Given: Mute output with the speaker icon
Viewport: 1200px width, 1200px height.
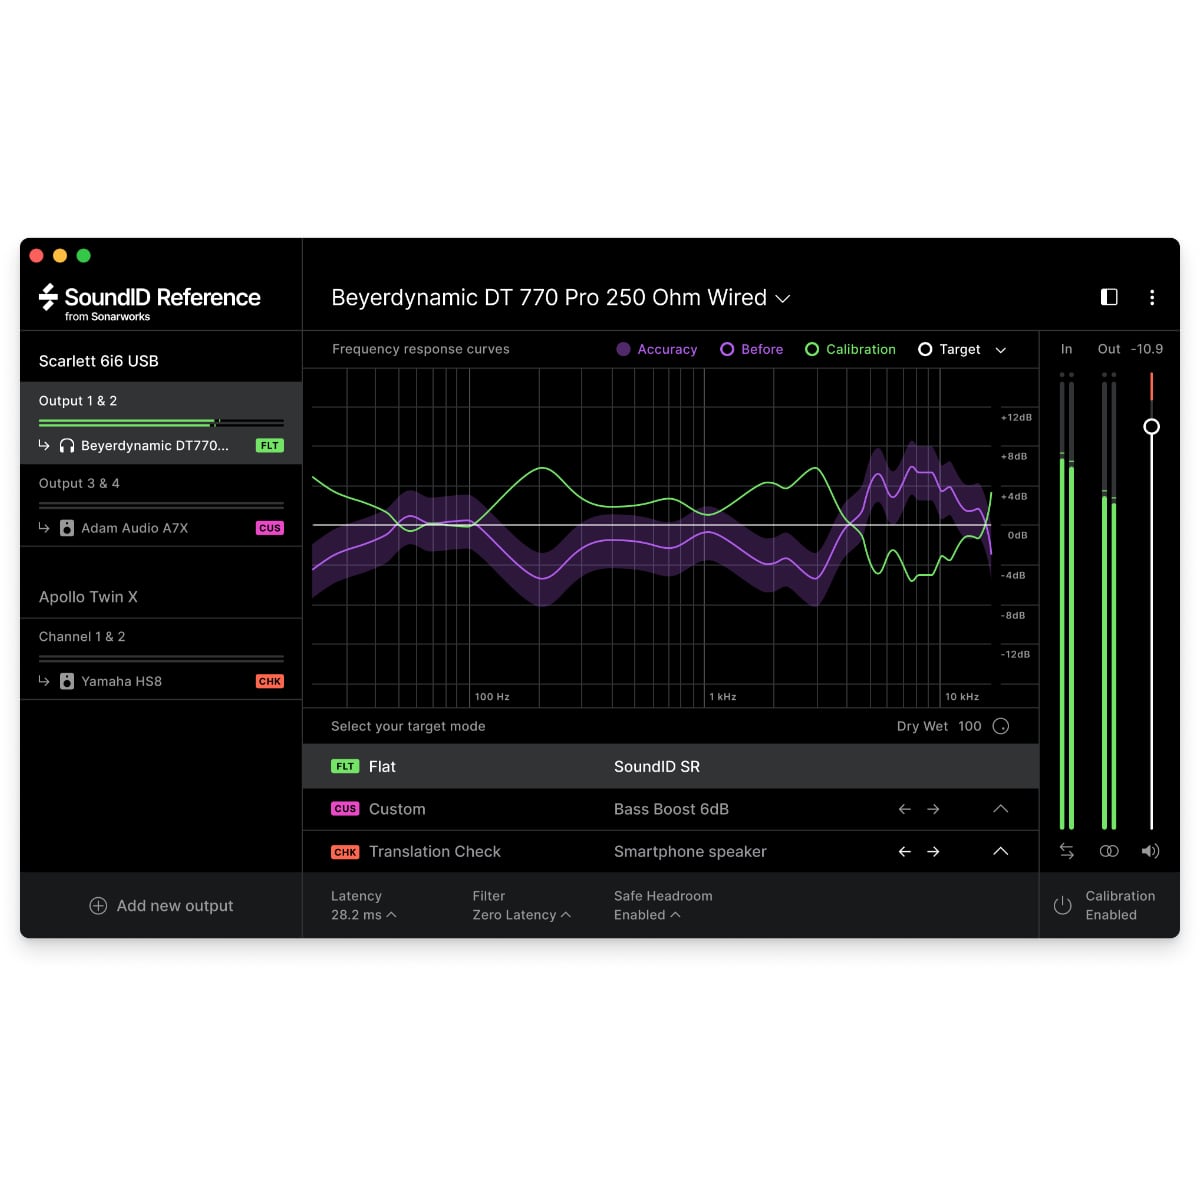Looking at the screenshot, I should point(1150,850).
